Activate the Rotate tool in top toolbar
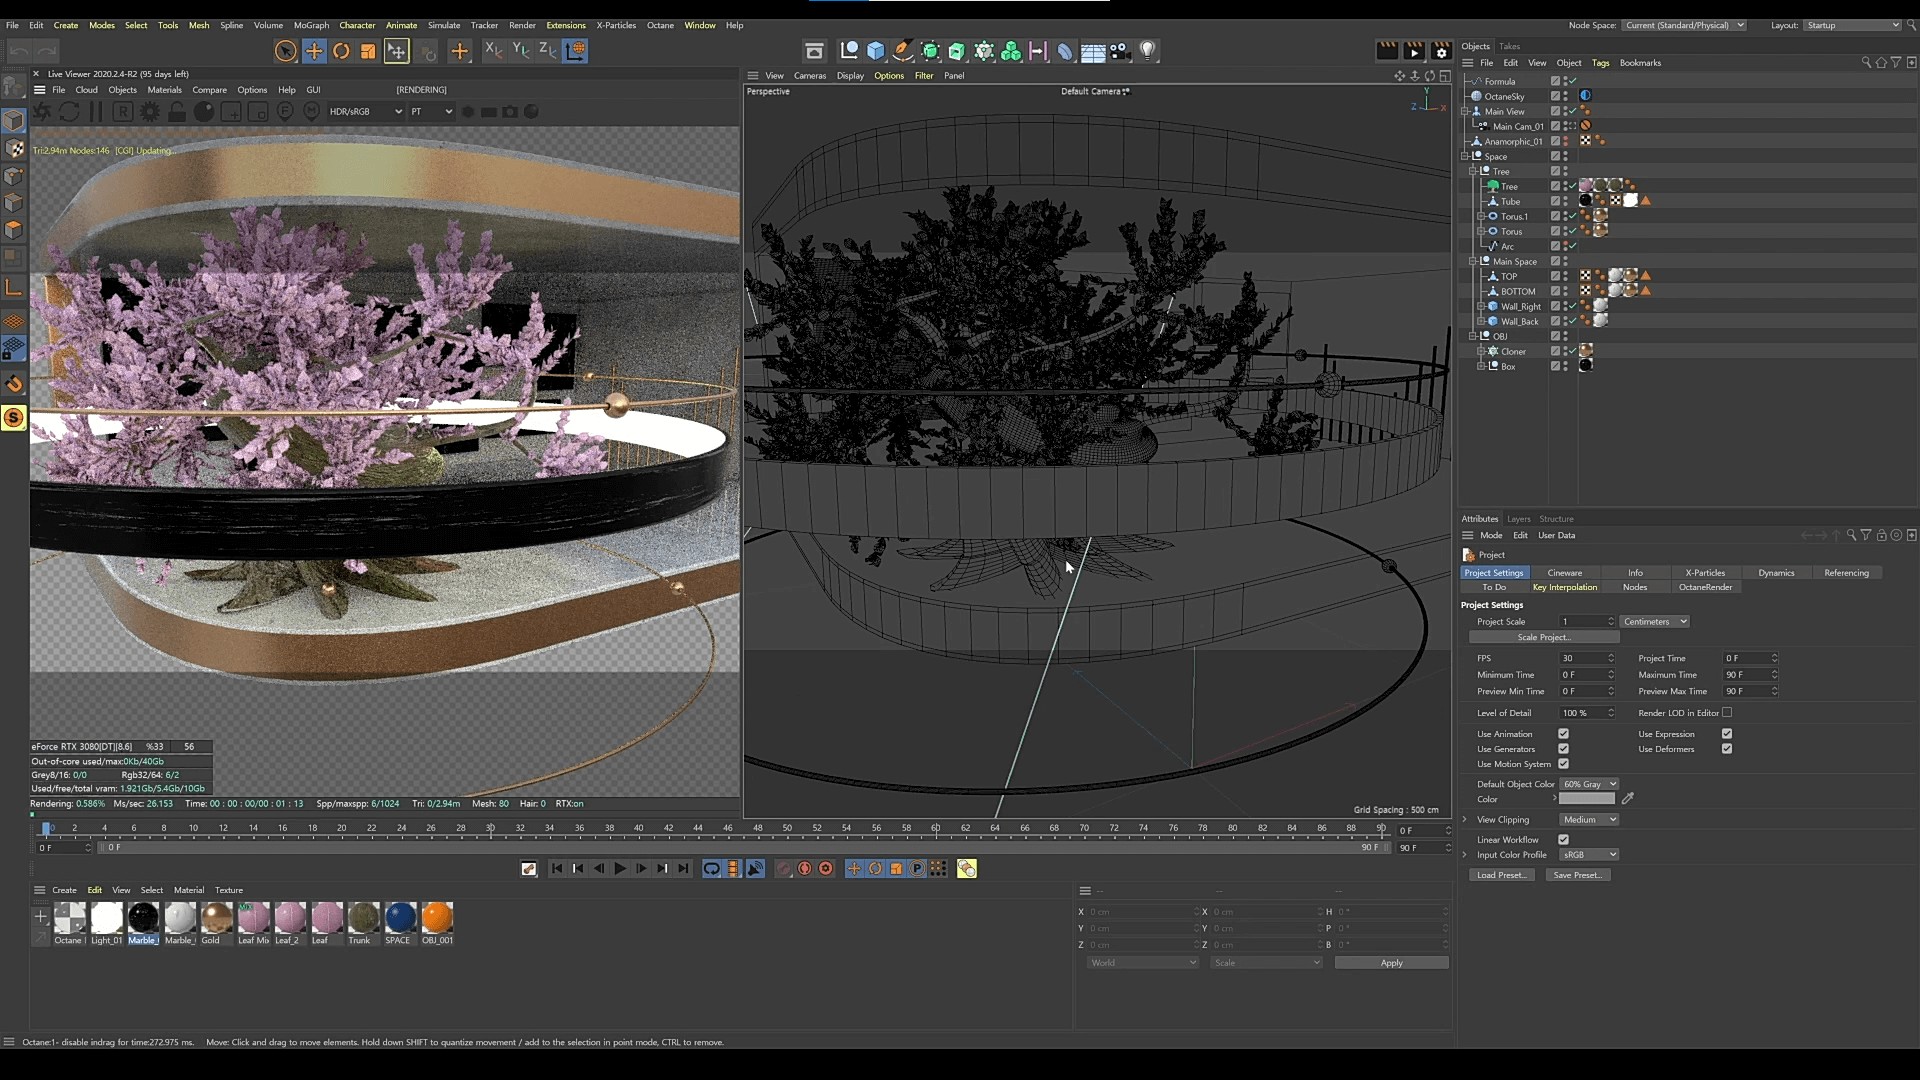This screenshot has height=1080, width=1920. point(341,51)
